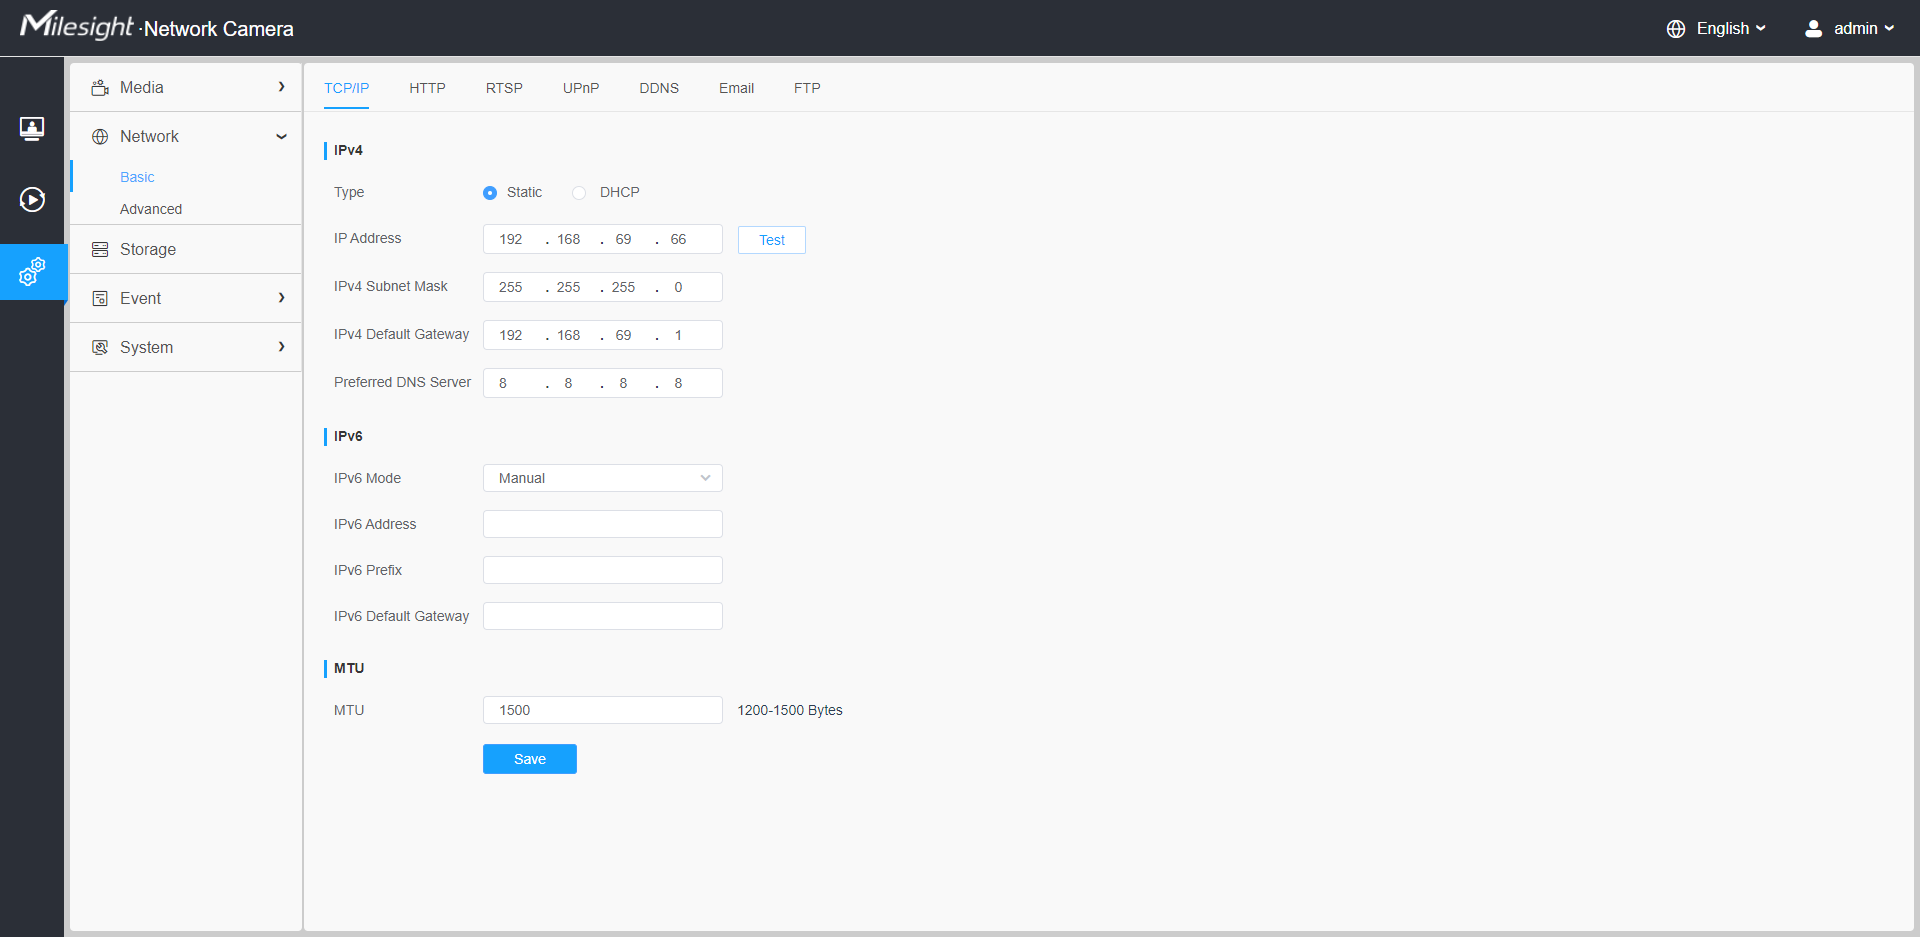Click the Event icon in sidebar
This screenshot has width=1920, height=937.
coord(100,299)
